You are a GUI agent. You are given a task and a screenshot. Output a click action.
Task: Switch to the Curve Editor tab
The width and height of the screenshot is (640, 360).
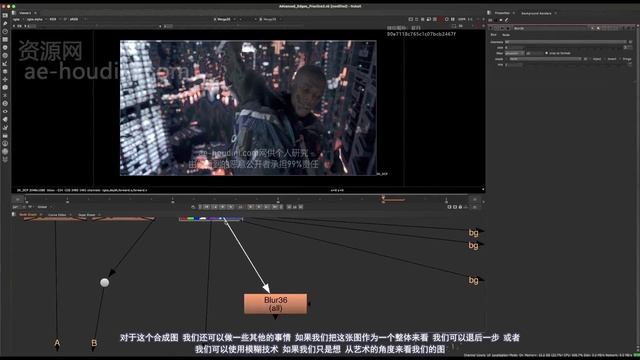[57, 215]
